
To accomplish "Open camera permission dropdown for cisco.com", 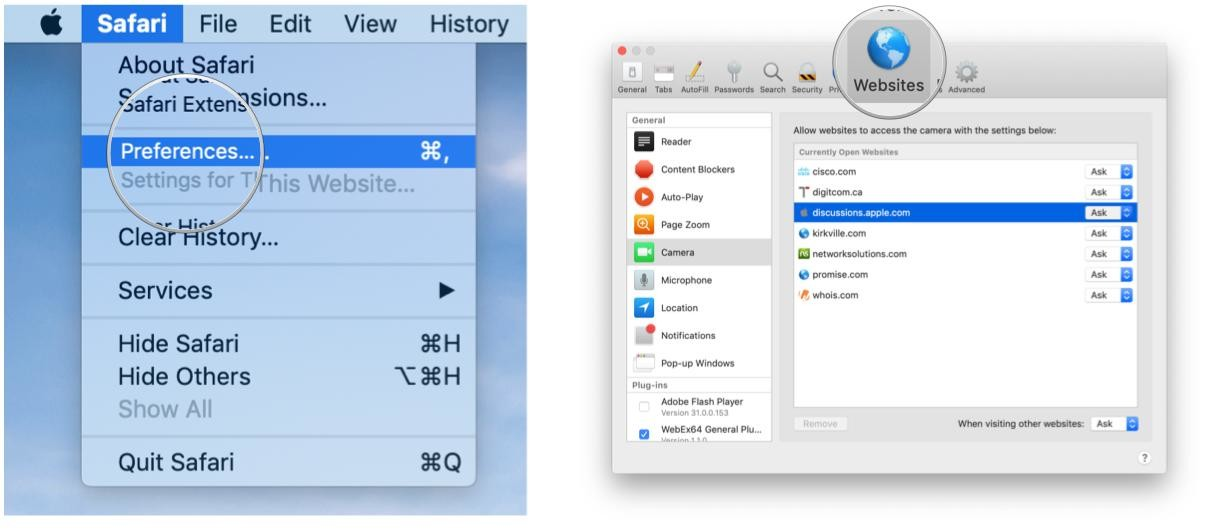I will [1110, 171].
